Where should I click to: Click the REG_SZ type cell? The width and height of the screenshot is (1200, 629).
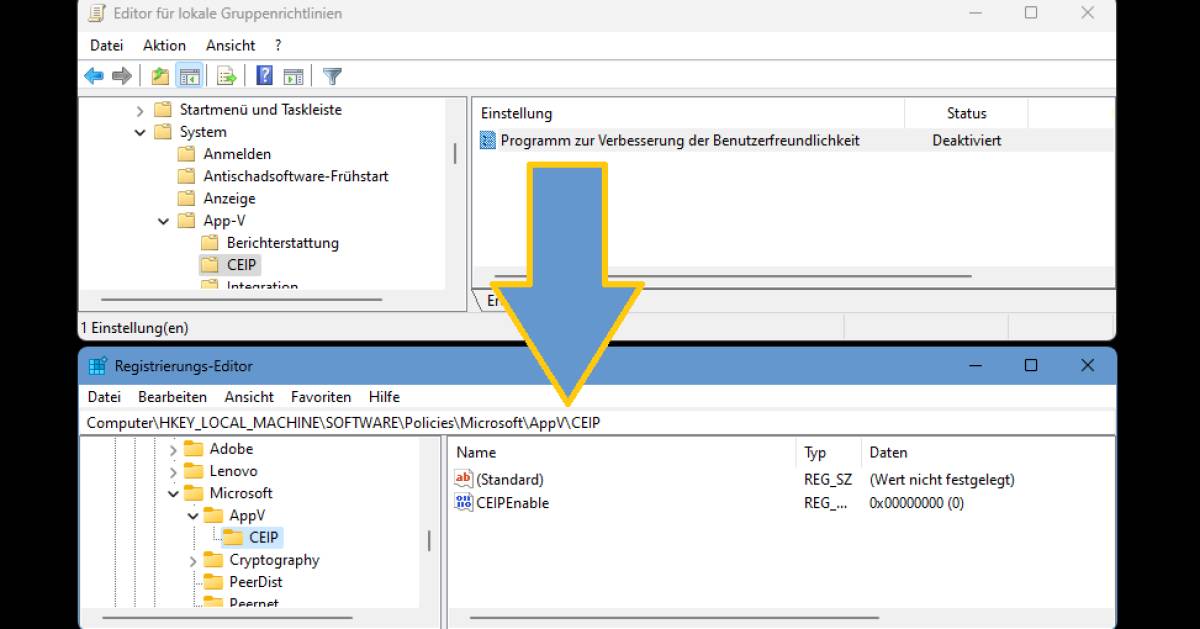pyautogui.click(x=828, y=480)
